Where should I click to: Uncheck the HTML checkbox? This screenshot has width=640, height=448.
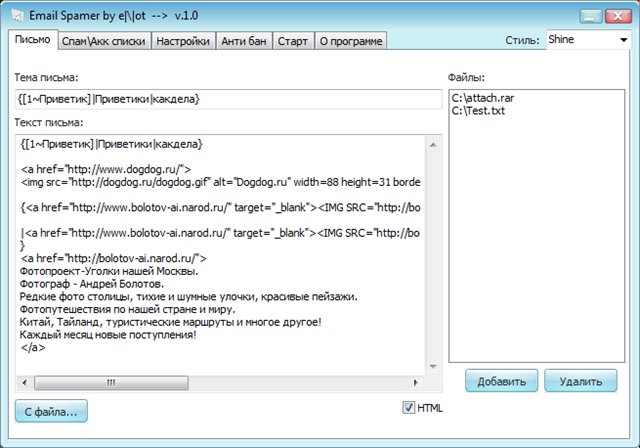[409, 407]
